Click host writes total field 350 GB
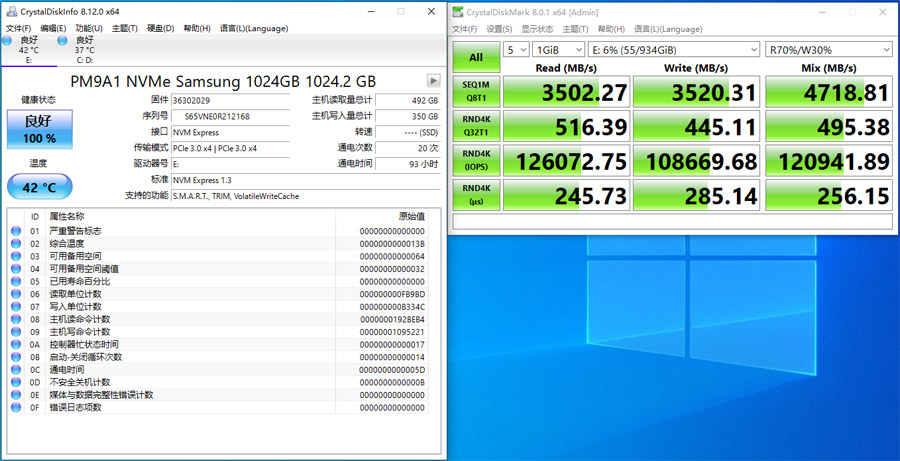900x461 pixels. click(x=408, y=117)
